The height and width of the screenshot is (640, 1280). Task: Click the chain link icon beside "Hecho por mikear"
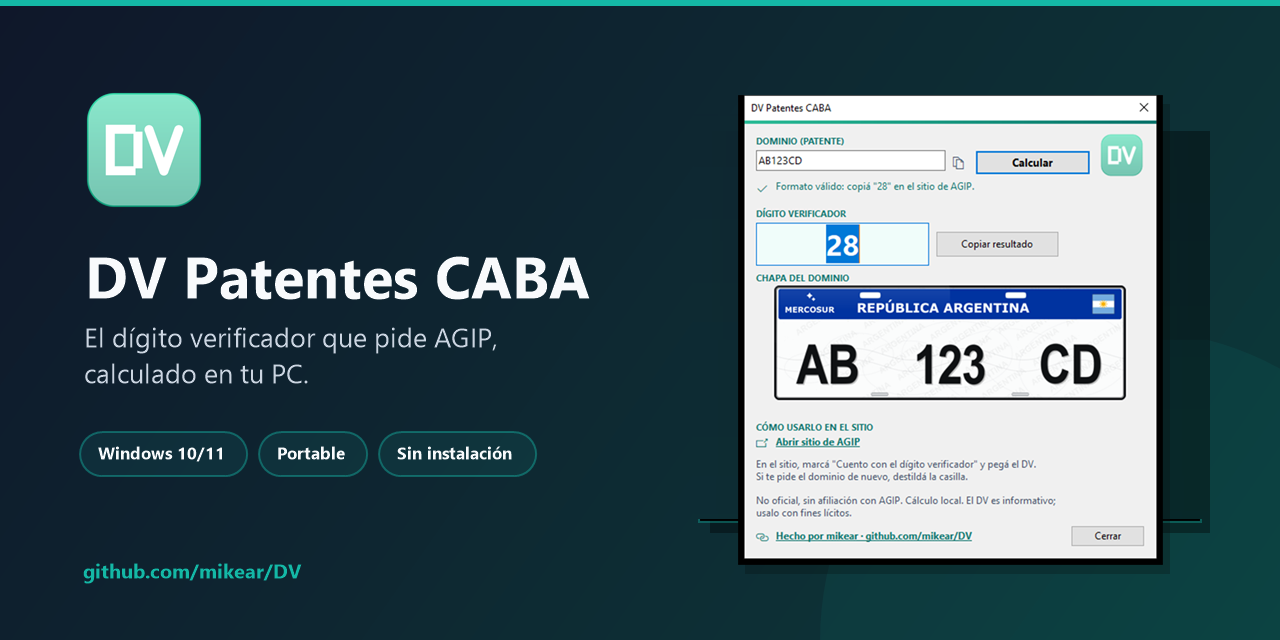tap(762, 536)
